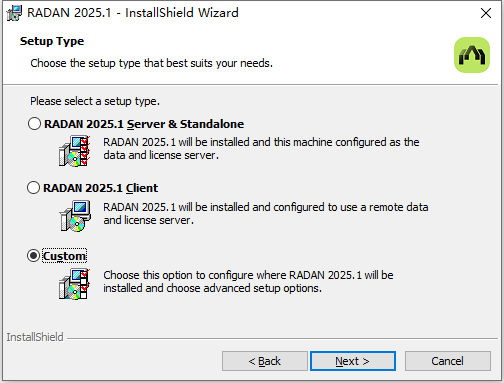Screen dimensions: 504x383
Task: Click the installer icon in title bar
Action: point(14,13)
